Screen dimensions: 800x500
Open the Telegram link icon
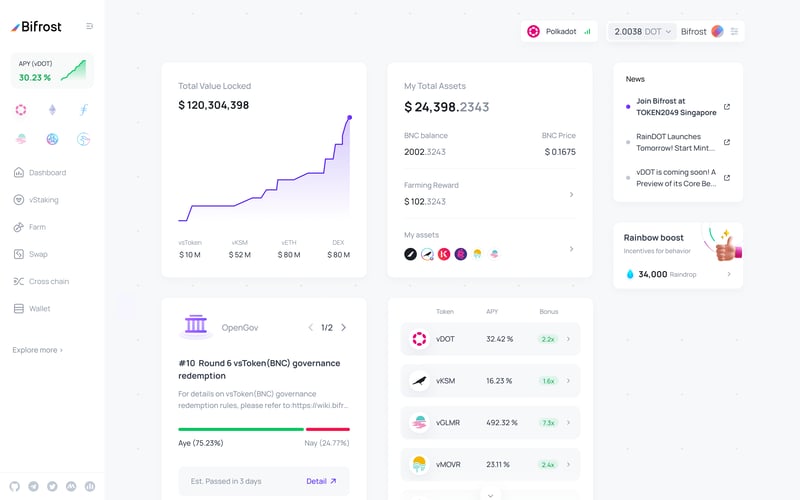33,486
